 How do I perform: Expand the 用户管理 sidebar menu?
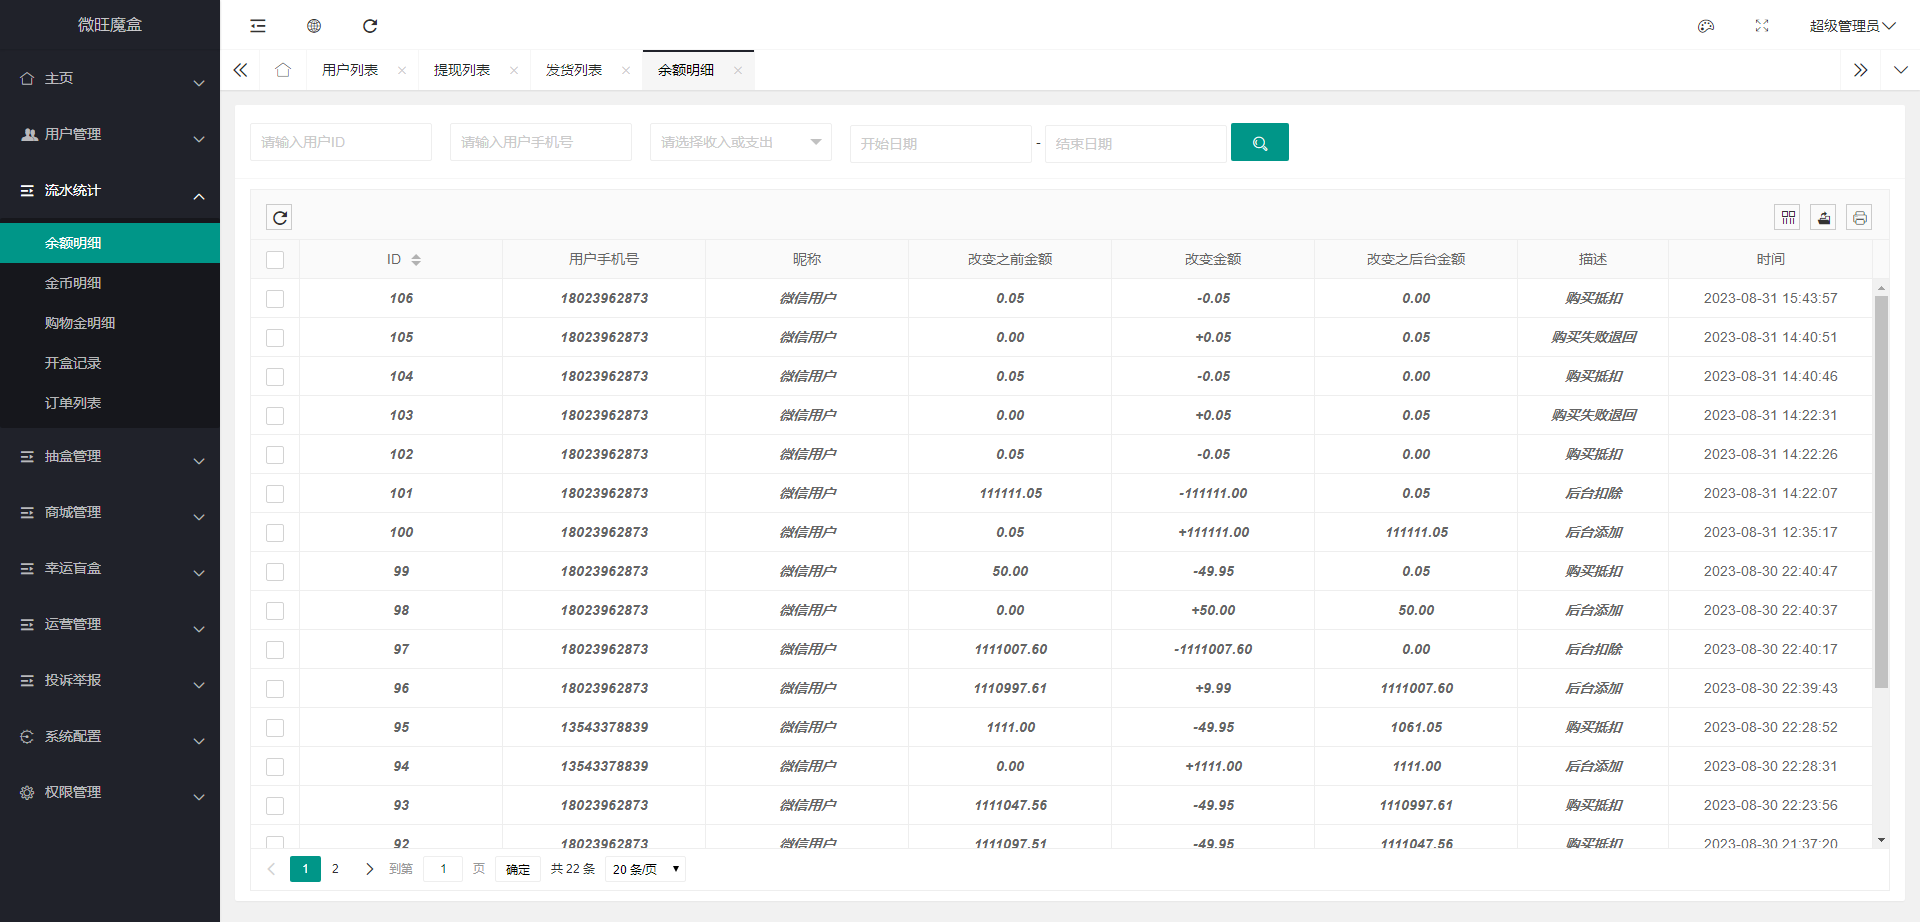pos(110,134)
